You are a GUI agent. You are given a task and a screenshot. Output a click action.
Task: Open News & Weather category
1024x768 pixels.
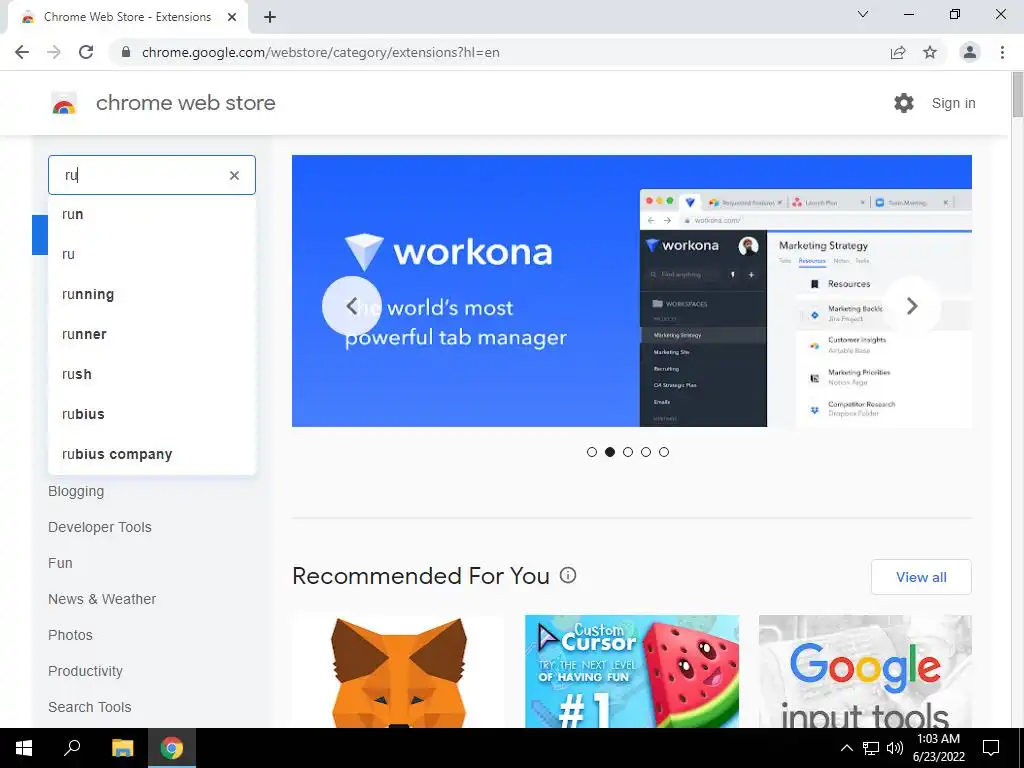click(x=102, y=599)
